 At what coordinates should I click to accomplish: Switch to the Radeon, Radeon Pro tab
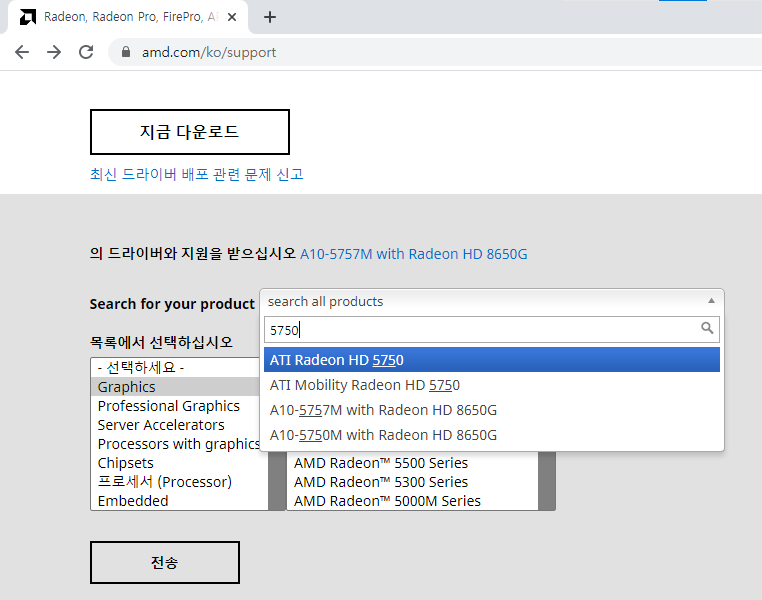[129, 17]
